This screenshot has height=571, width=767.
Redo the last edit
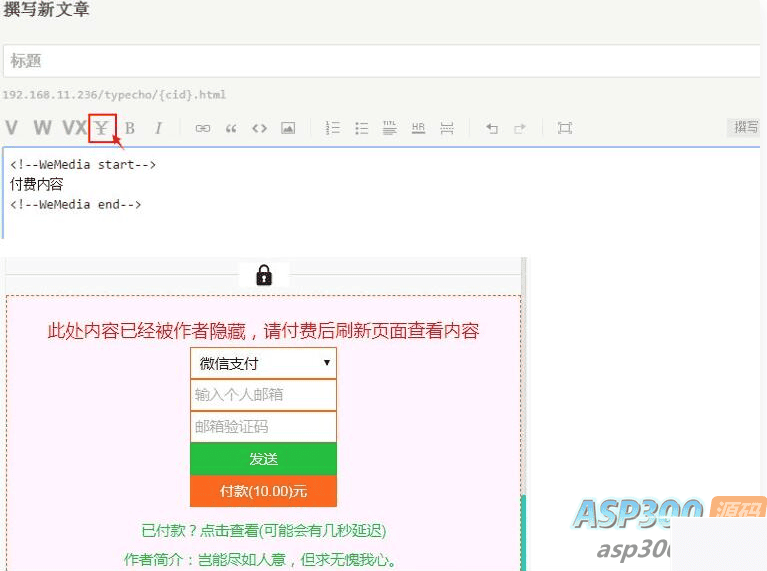(520, 128)
